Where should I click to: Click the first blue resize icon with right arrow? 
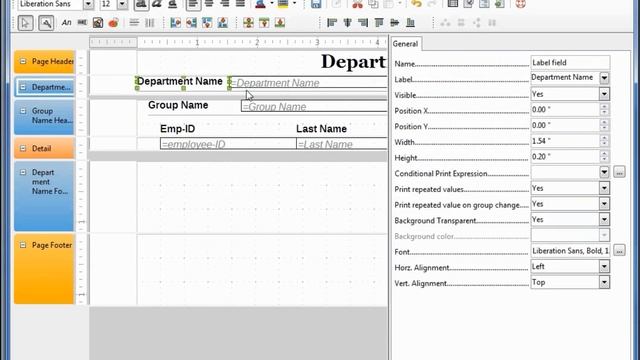tap(176, 23)
